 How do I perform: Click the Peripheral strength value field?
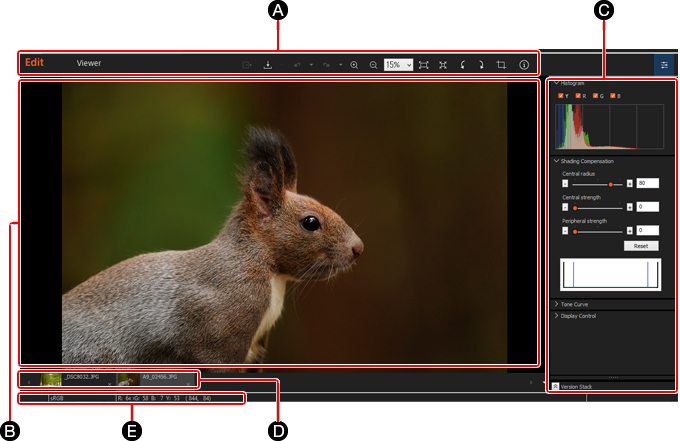(647, 230)
